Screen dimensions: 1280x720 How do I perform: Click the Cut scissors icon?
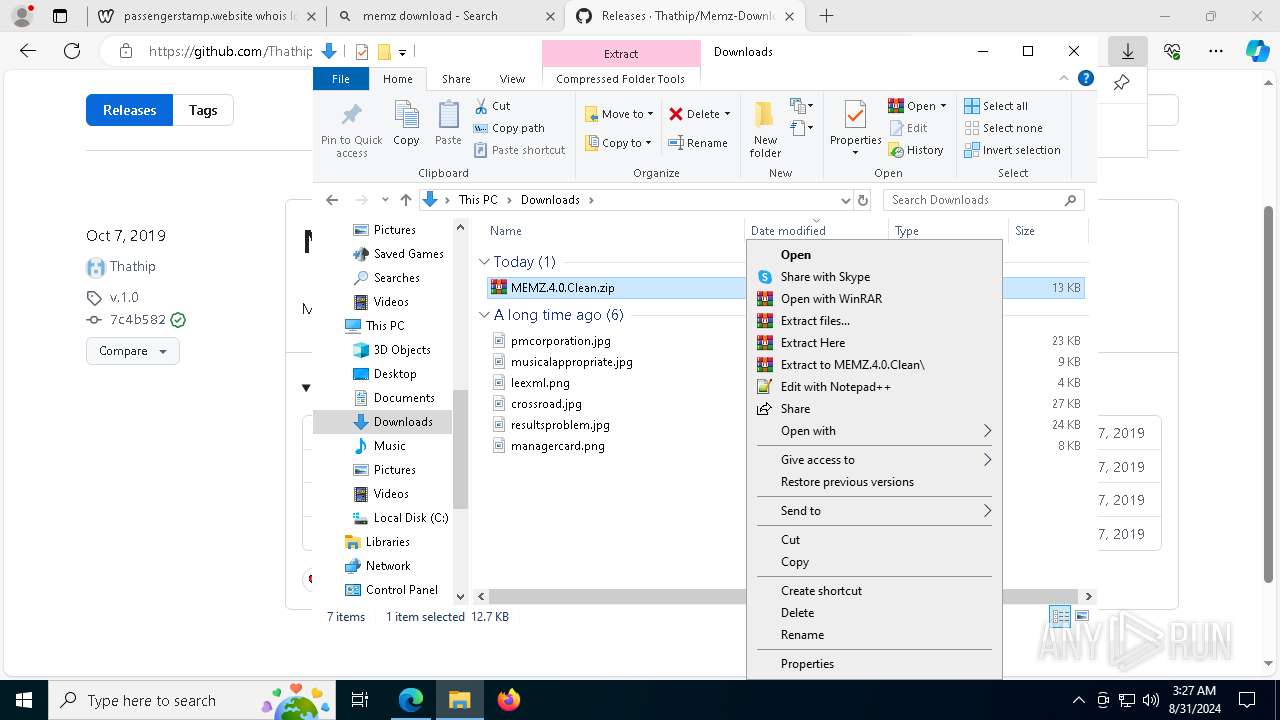click(481, 106)
